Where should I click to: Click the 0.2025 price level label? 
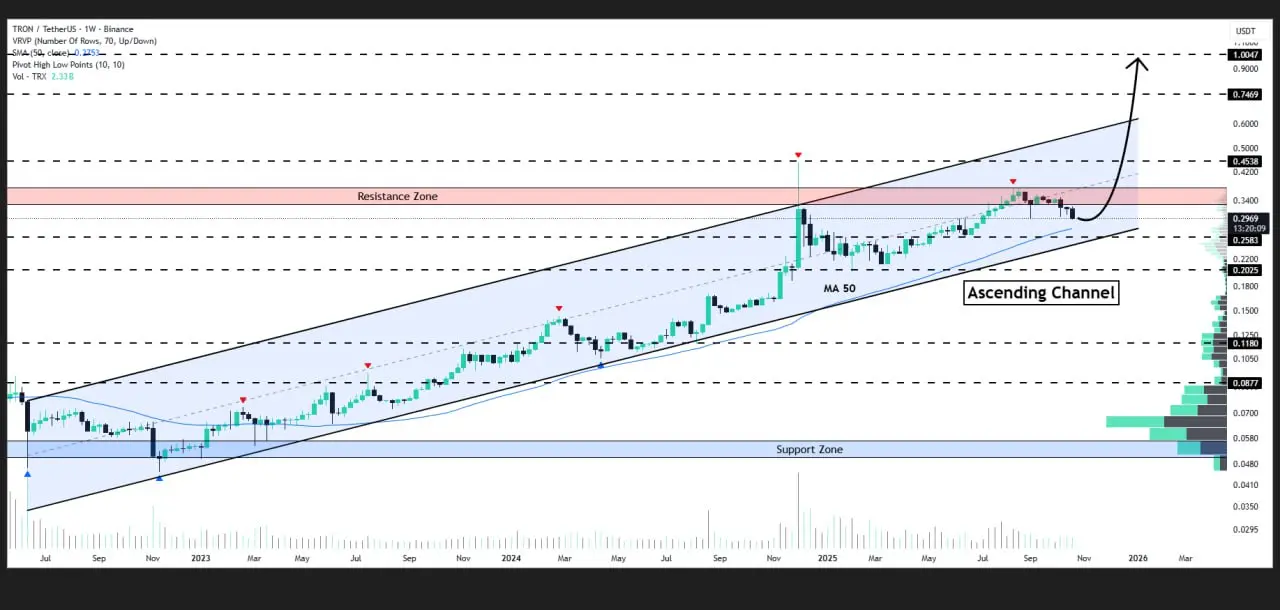1246,269
